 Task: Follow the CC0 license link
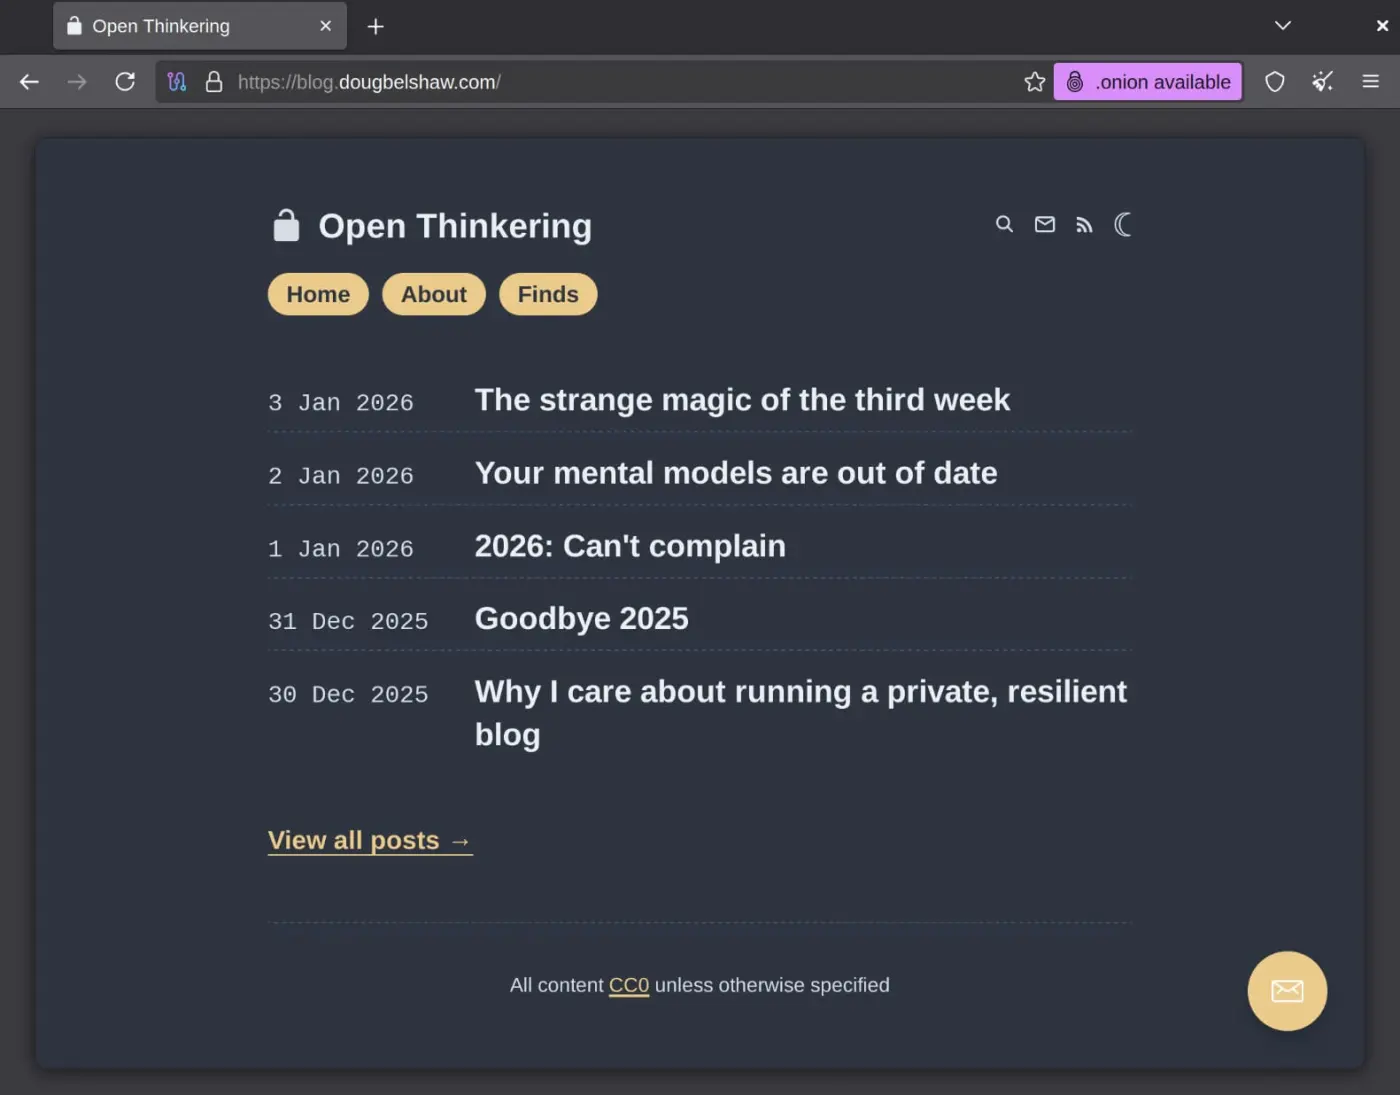pyautogui.click(x=629, y=985)
